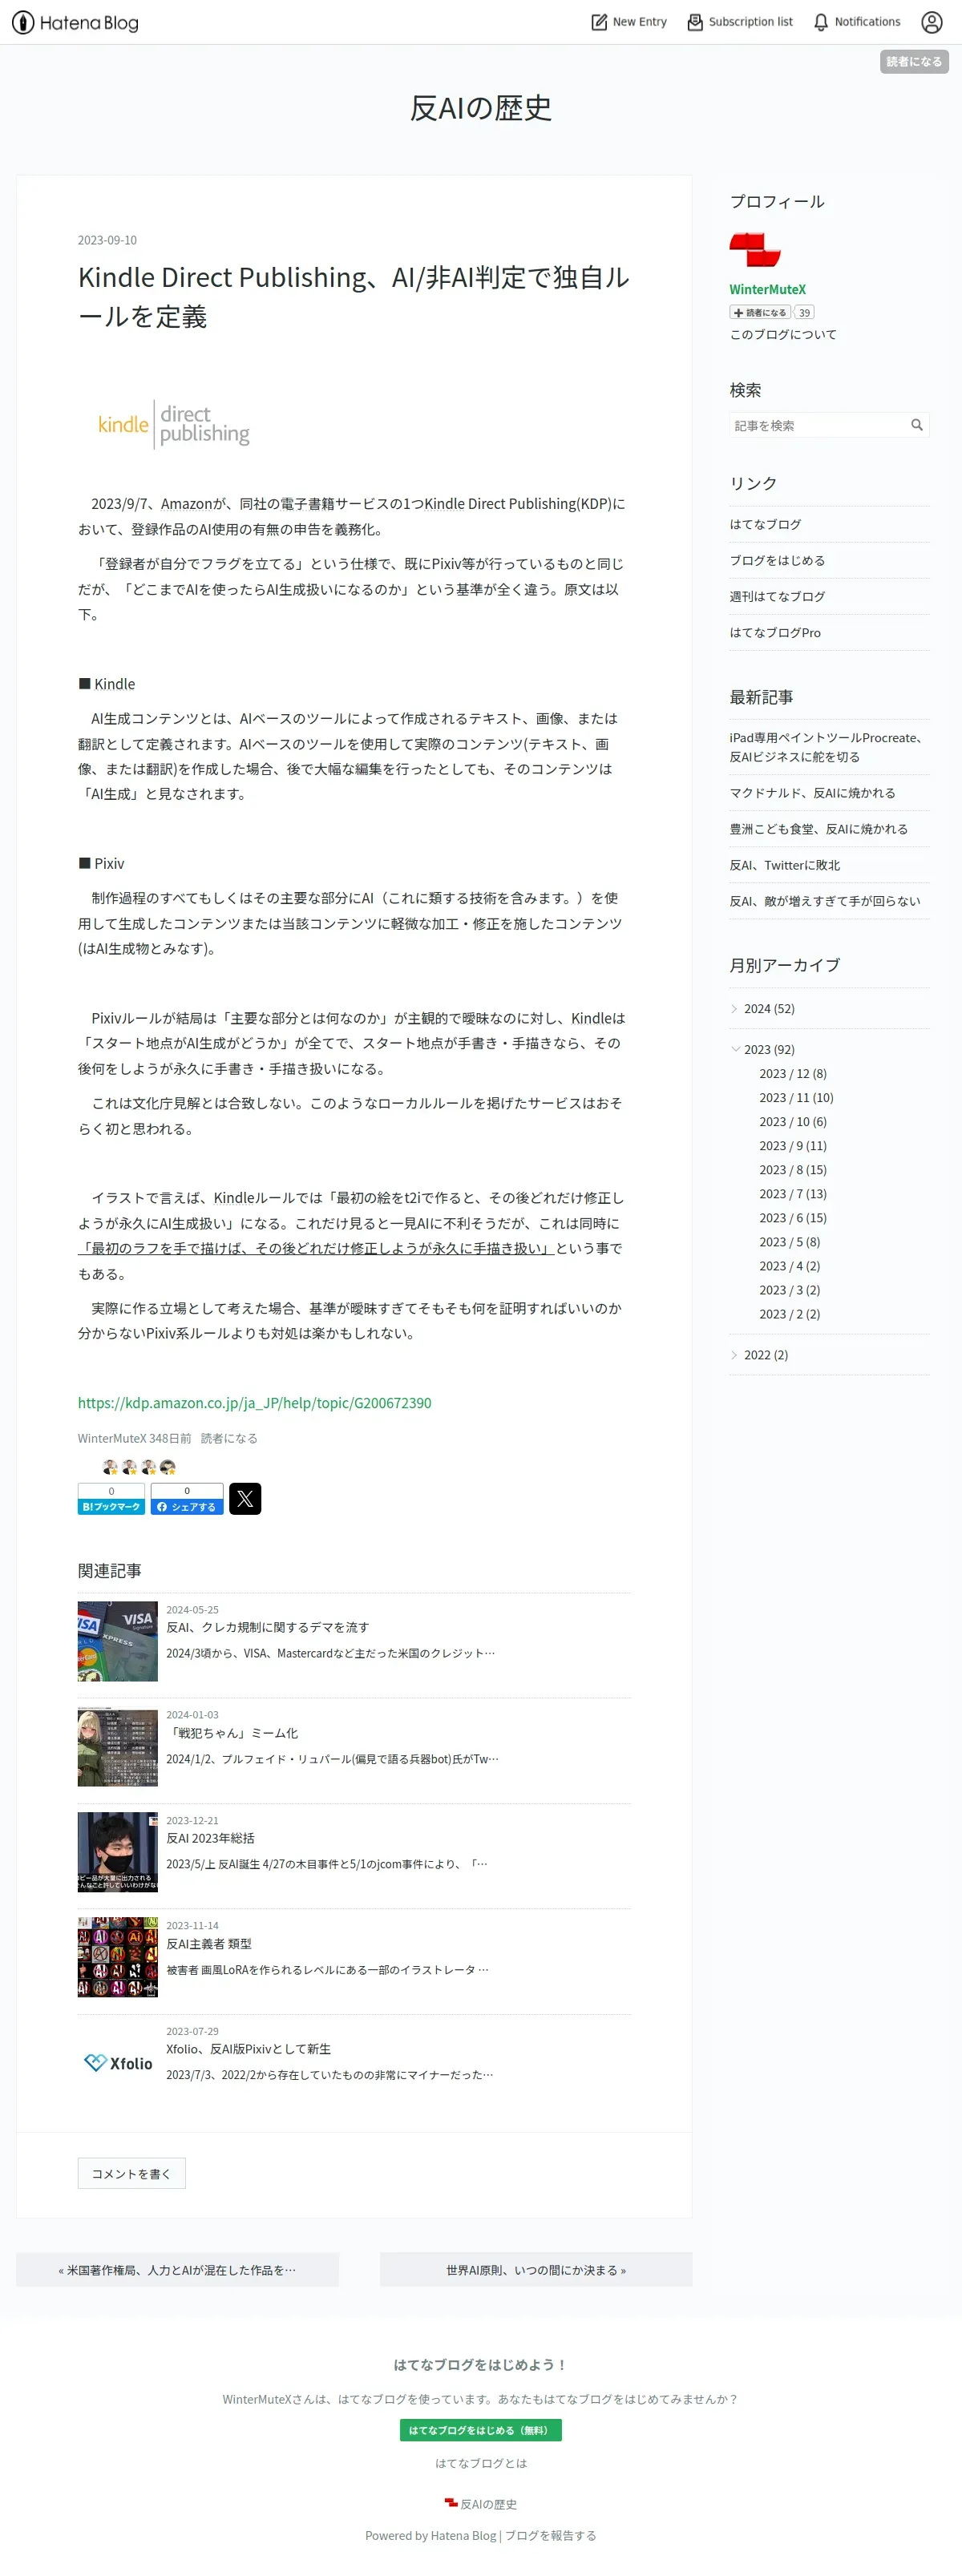The width and height of the screenshot is (962, 2576).
Task: Open 反AI、敵が増えすぎて手が回らない post
Action: point(824,901)
